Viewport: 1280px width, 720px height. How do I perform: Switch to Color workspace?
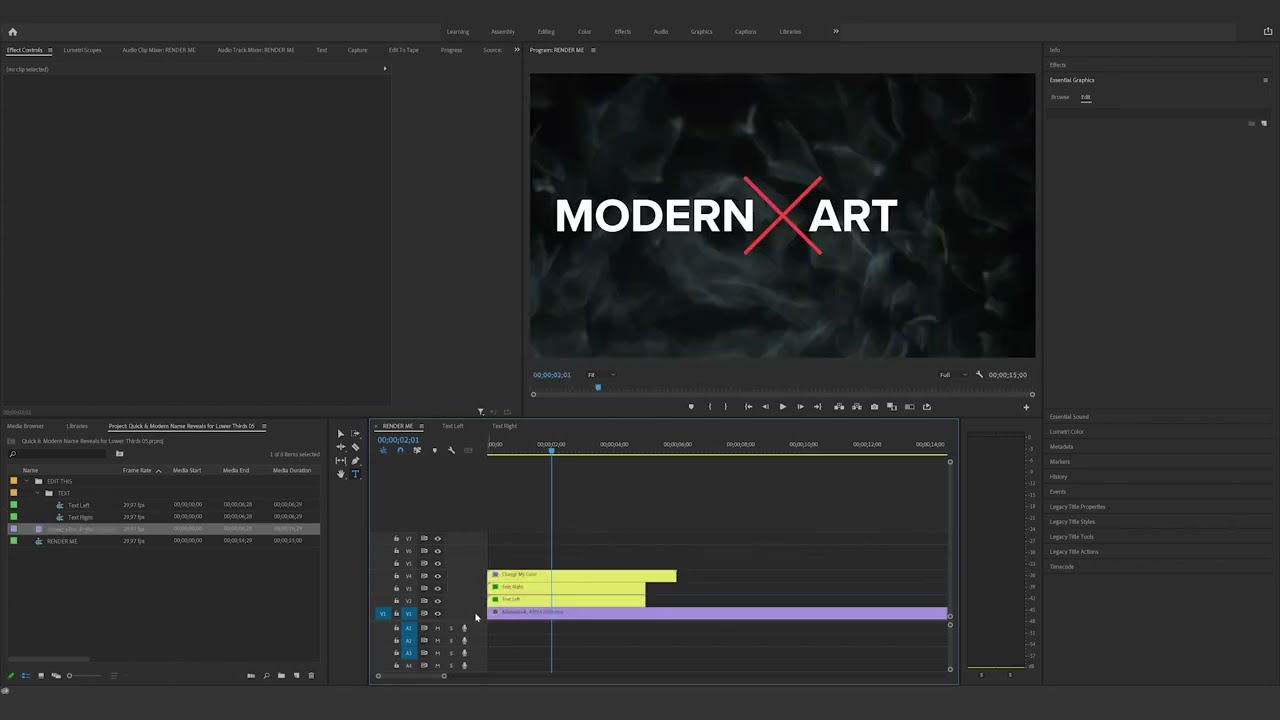(585, 32)
